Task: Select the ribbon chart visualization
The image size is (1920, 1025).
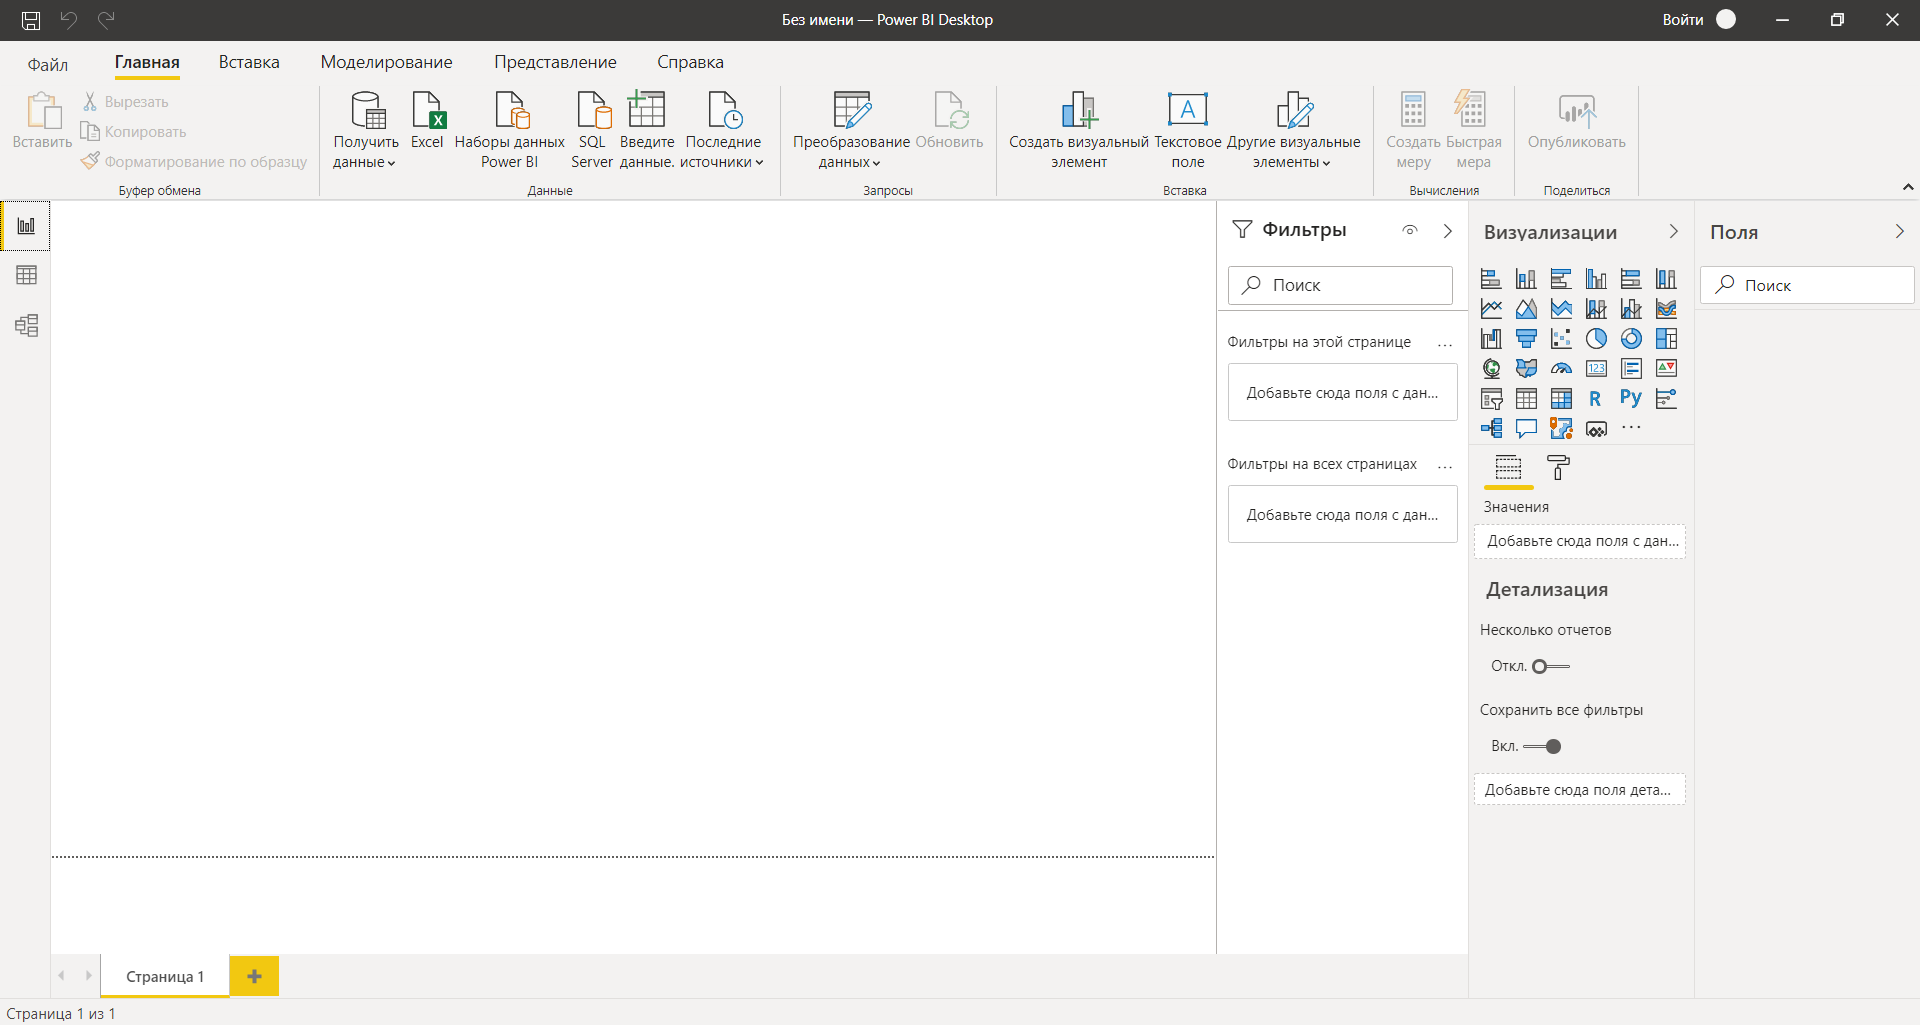Action: pyautogui.click(x=1666, y=309)
